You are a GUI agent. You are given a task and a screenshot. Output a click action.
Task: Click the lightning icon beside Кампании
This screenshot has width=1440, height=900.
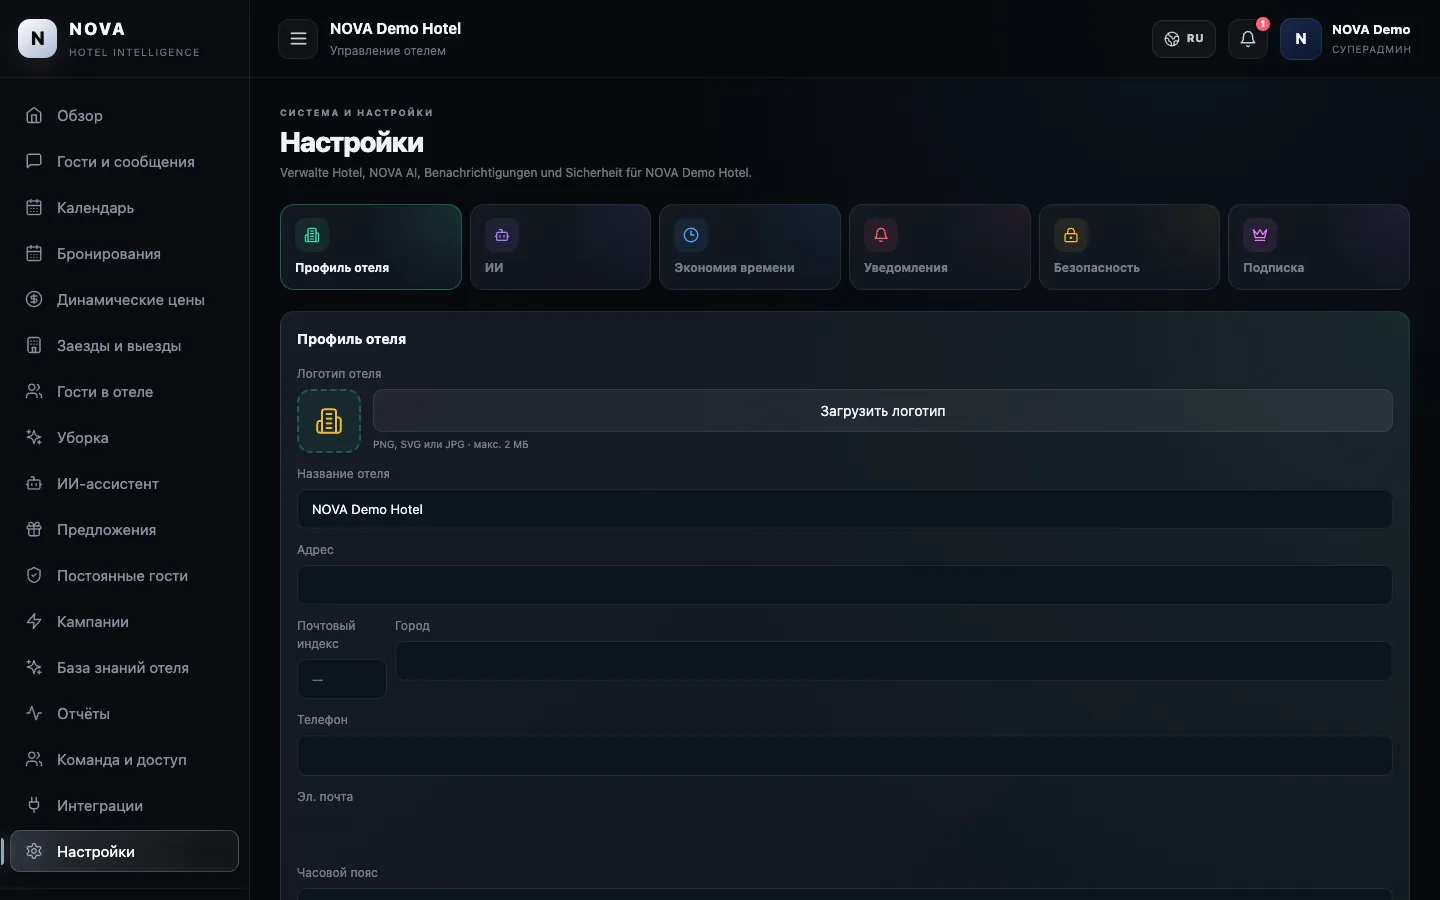point(34,621)
